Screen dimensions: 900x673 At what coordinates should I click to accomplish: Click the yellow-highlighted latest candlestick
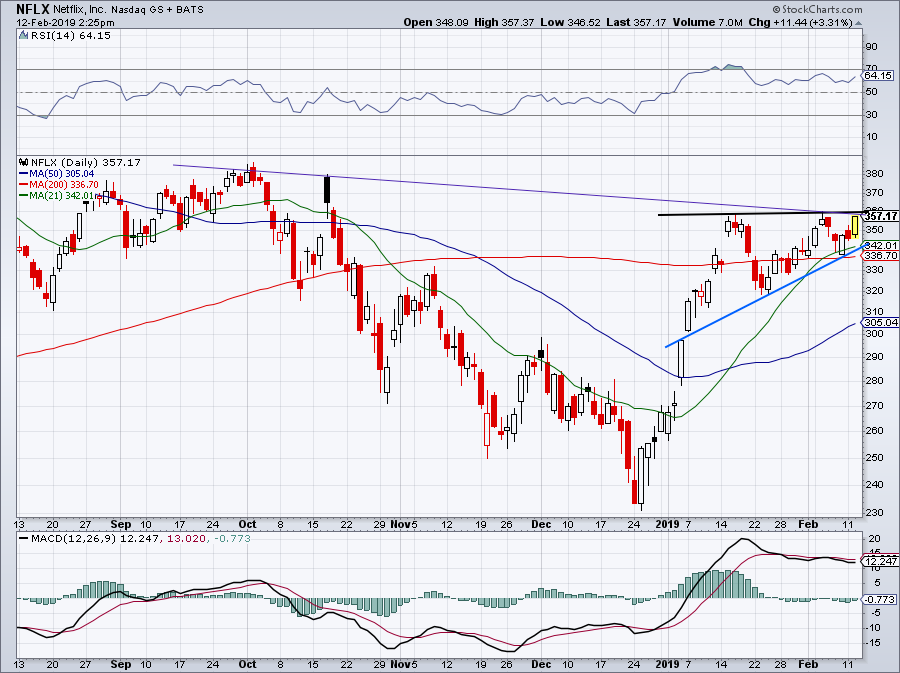point(855,227)
